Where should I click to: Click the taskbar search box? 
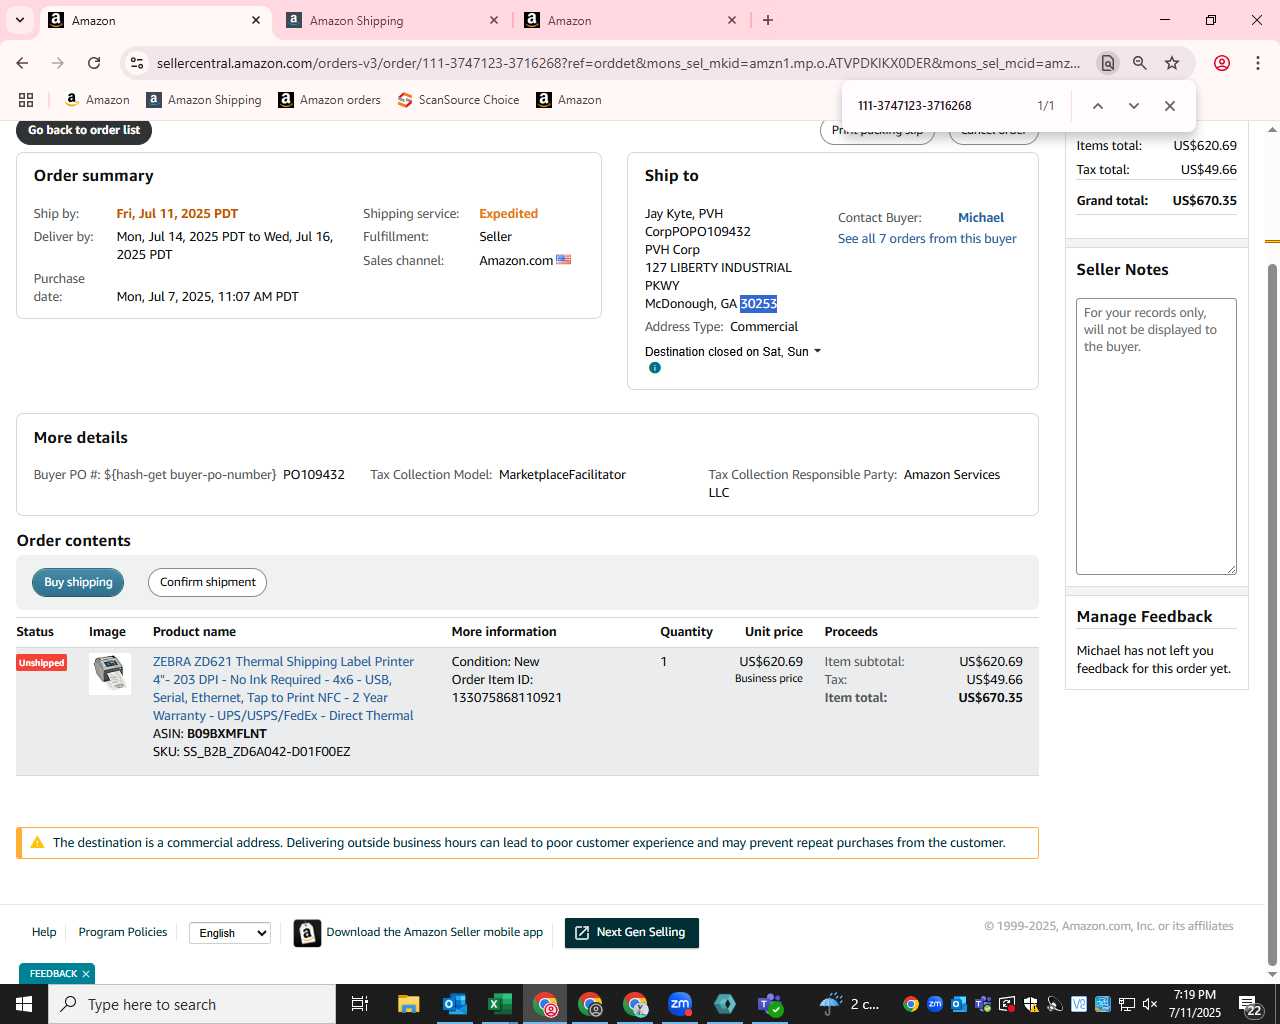(192, 1004)
